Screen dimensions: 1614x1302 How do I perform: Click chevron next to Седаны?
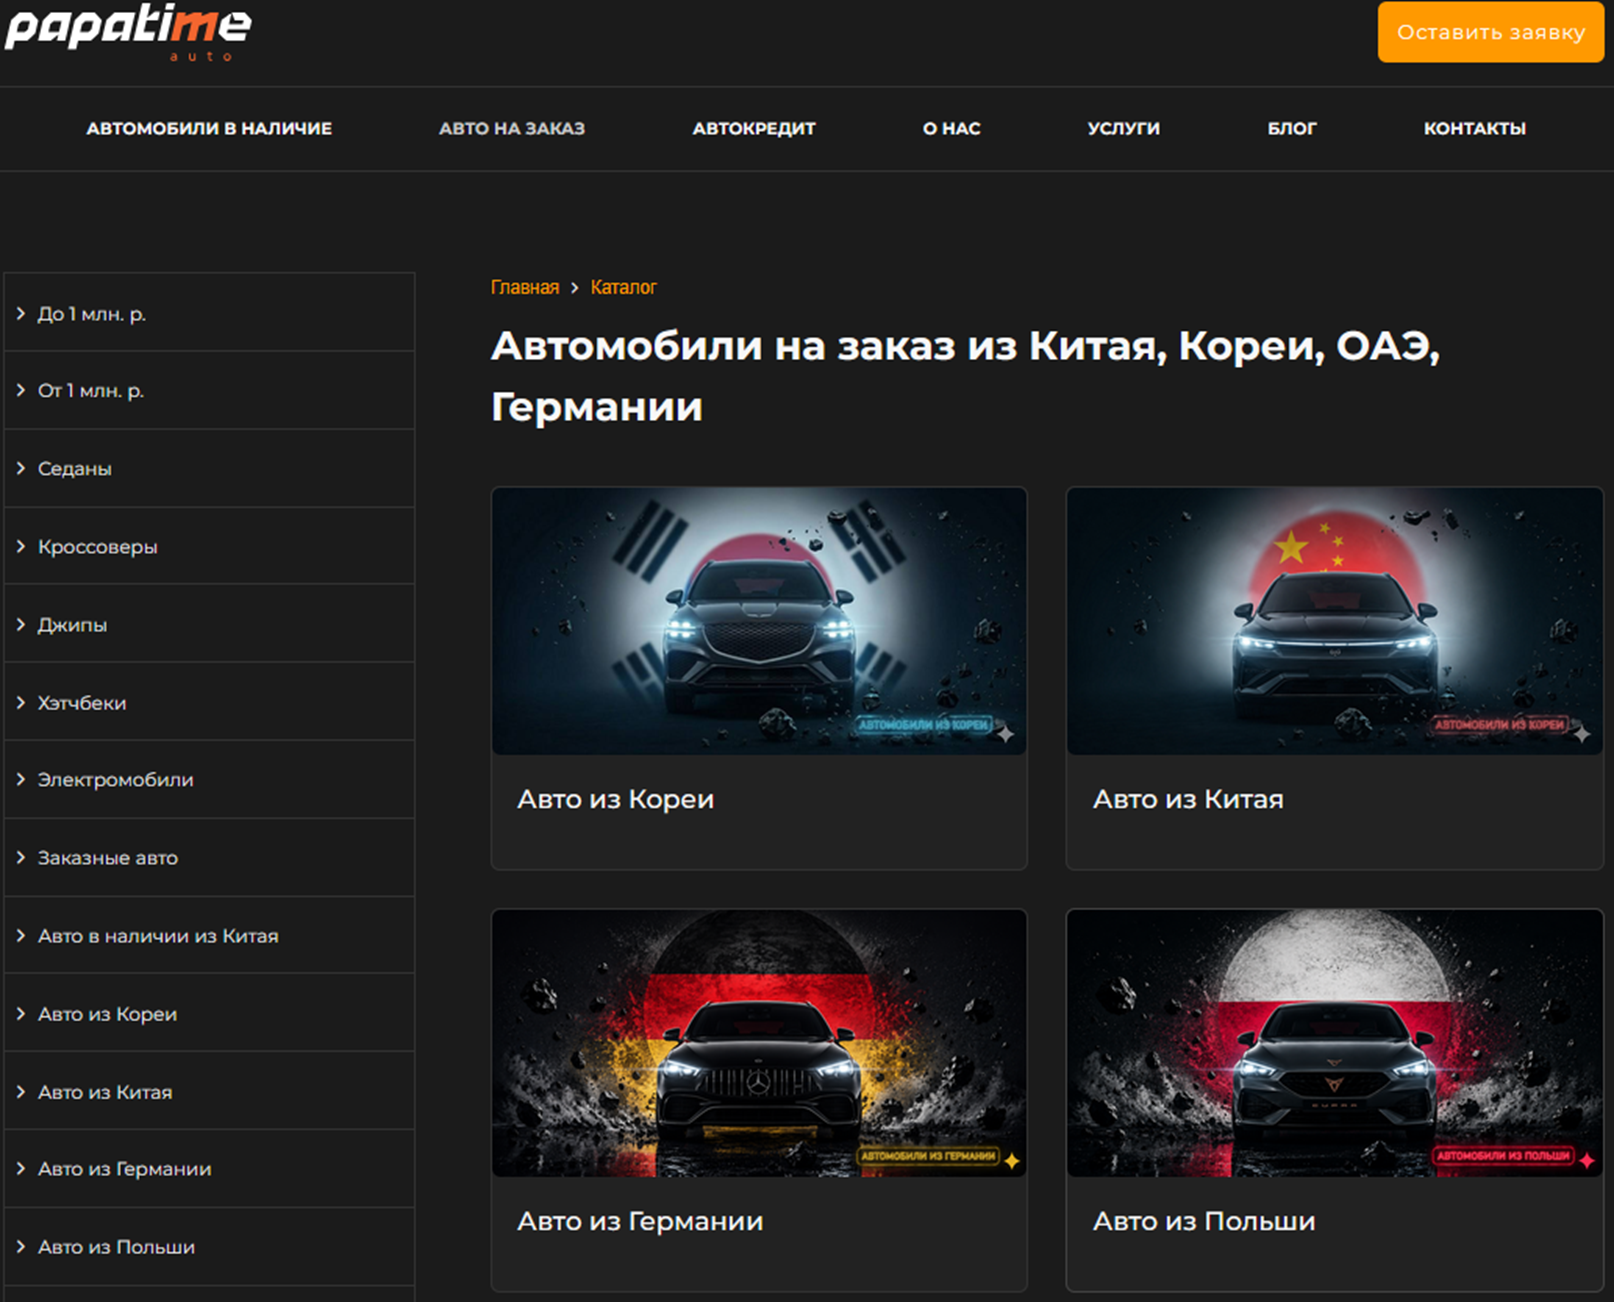(x=21, y=468)
